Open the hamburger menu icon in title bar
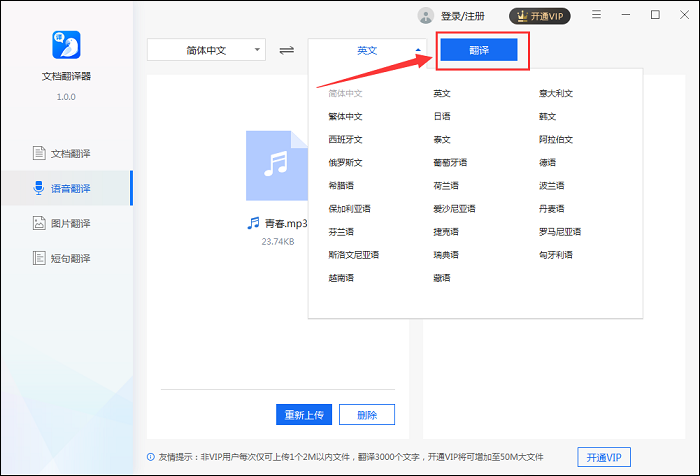This screenshot has width=700, height=476. (x=596, y=15)
